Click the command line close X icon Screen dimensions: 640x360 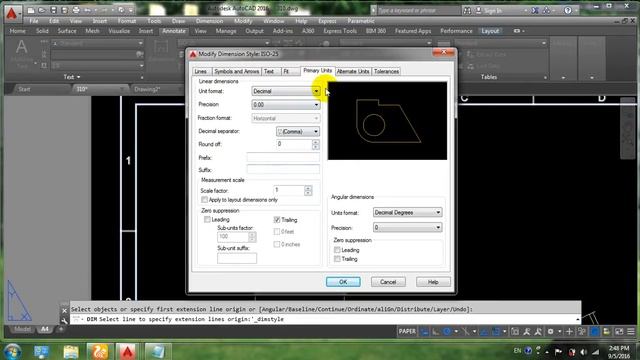64,311
